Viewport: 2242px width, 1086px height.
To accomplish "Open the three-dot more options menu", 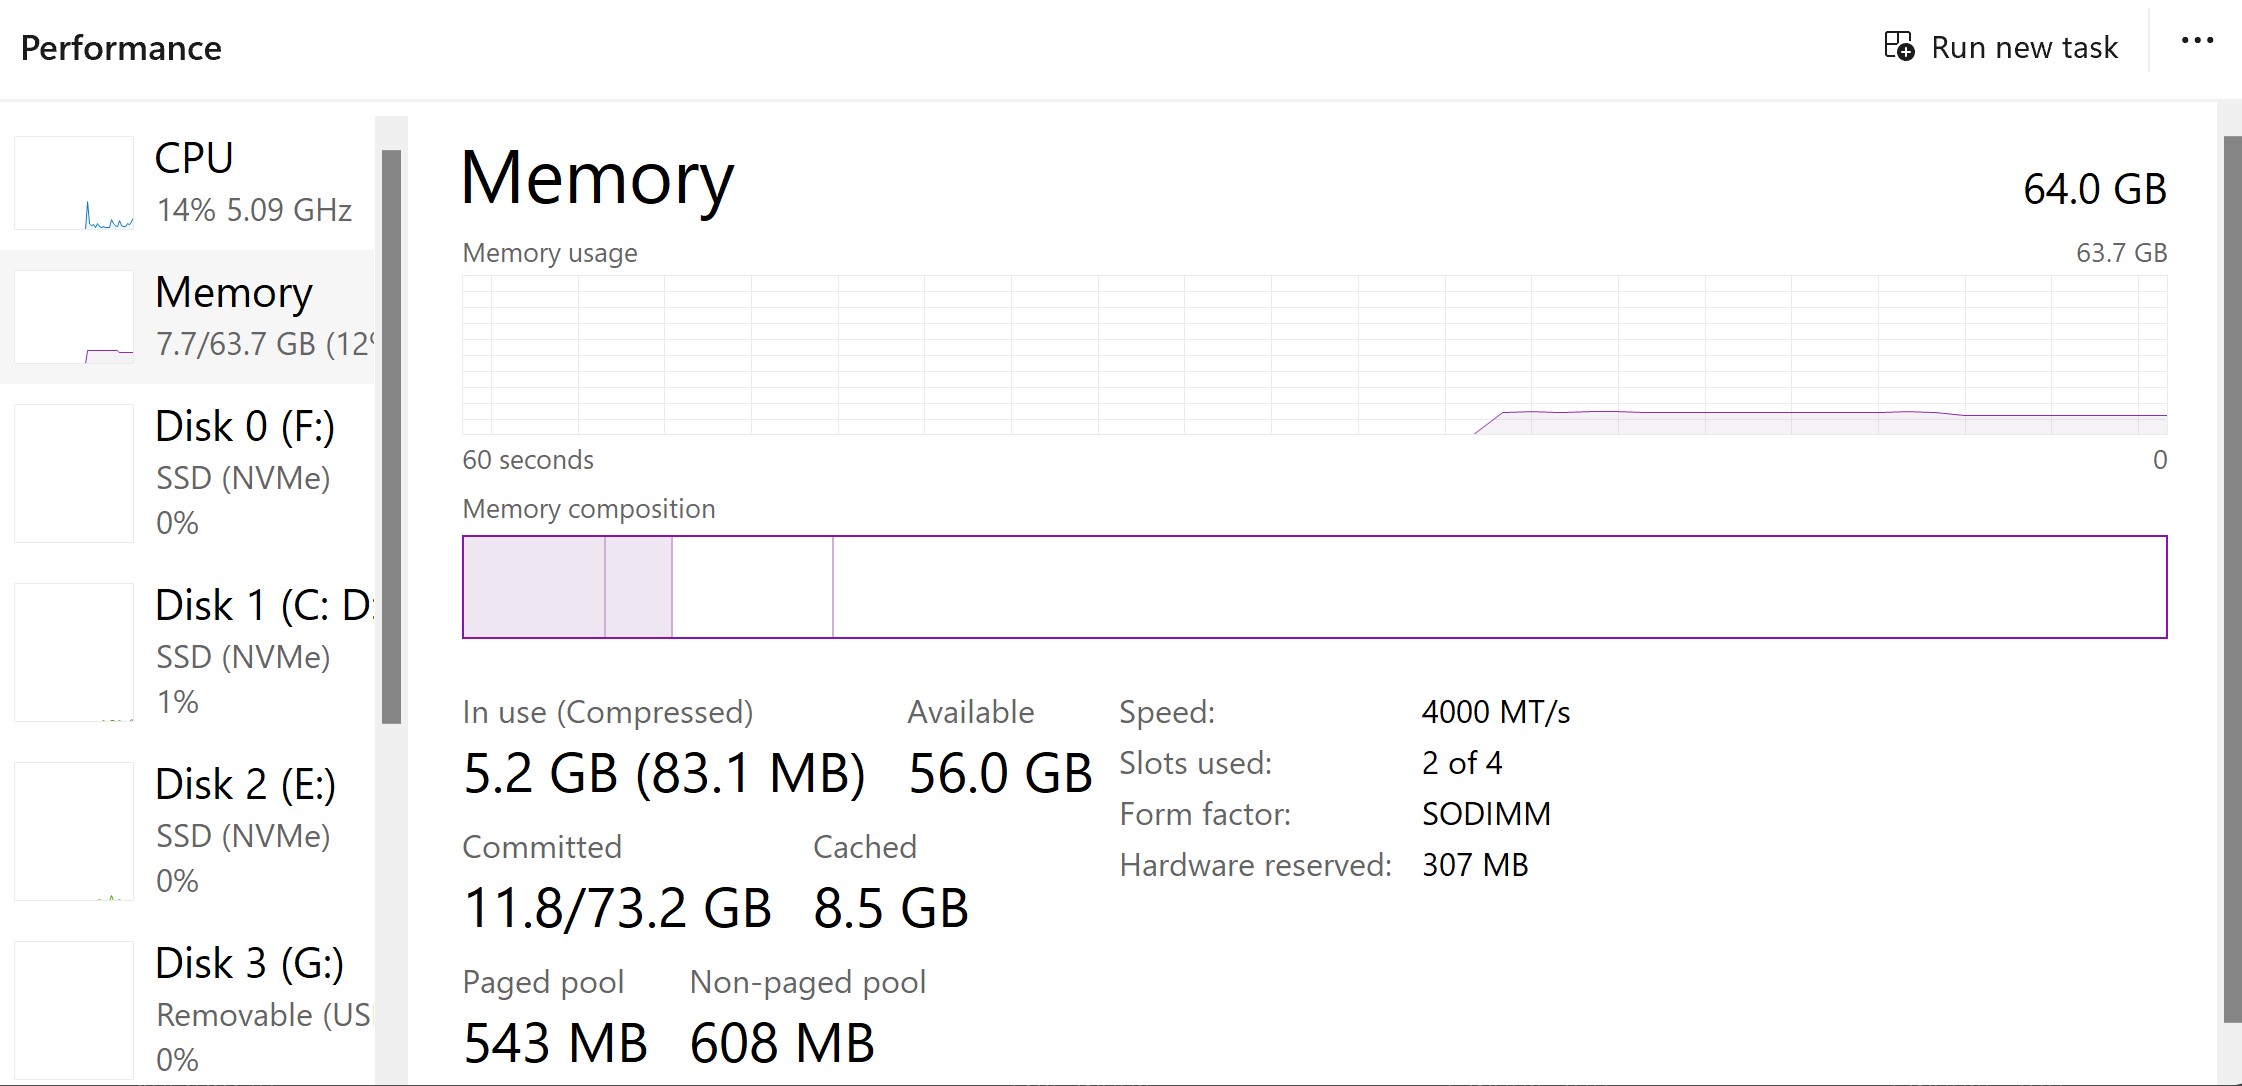I will coord(2197,41).
